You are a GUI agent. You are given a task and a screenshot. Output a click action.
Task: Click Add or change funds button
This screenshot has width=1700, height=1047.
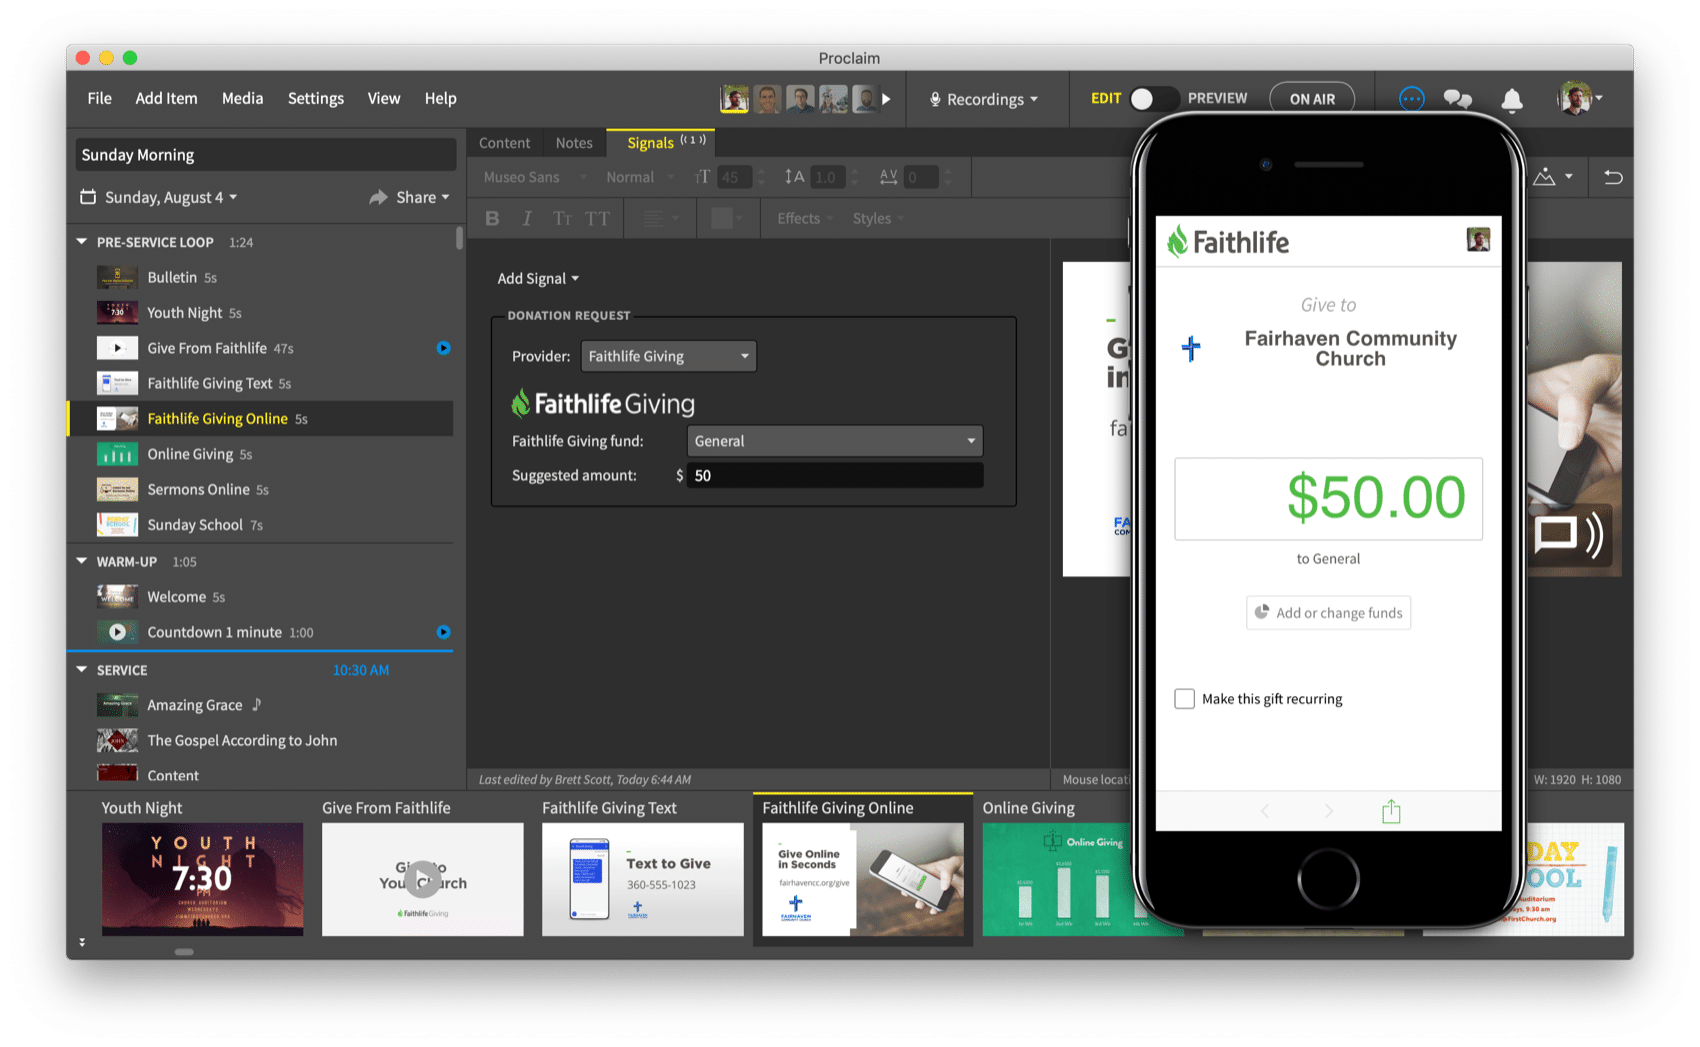[1328, 613]
